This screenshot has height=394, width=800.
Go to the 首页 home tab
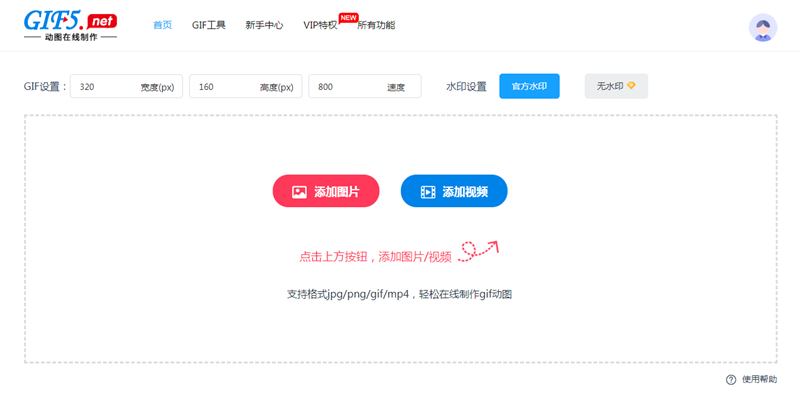coord(163,25)
